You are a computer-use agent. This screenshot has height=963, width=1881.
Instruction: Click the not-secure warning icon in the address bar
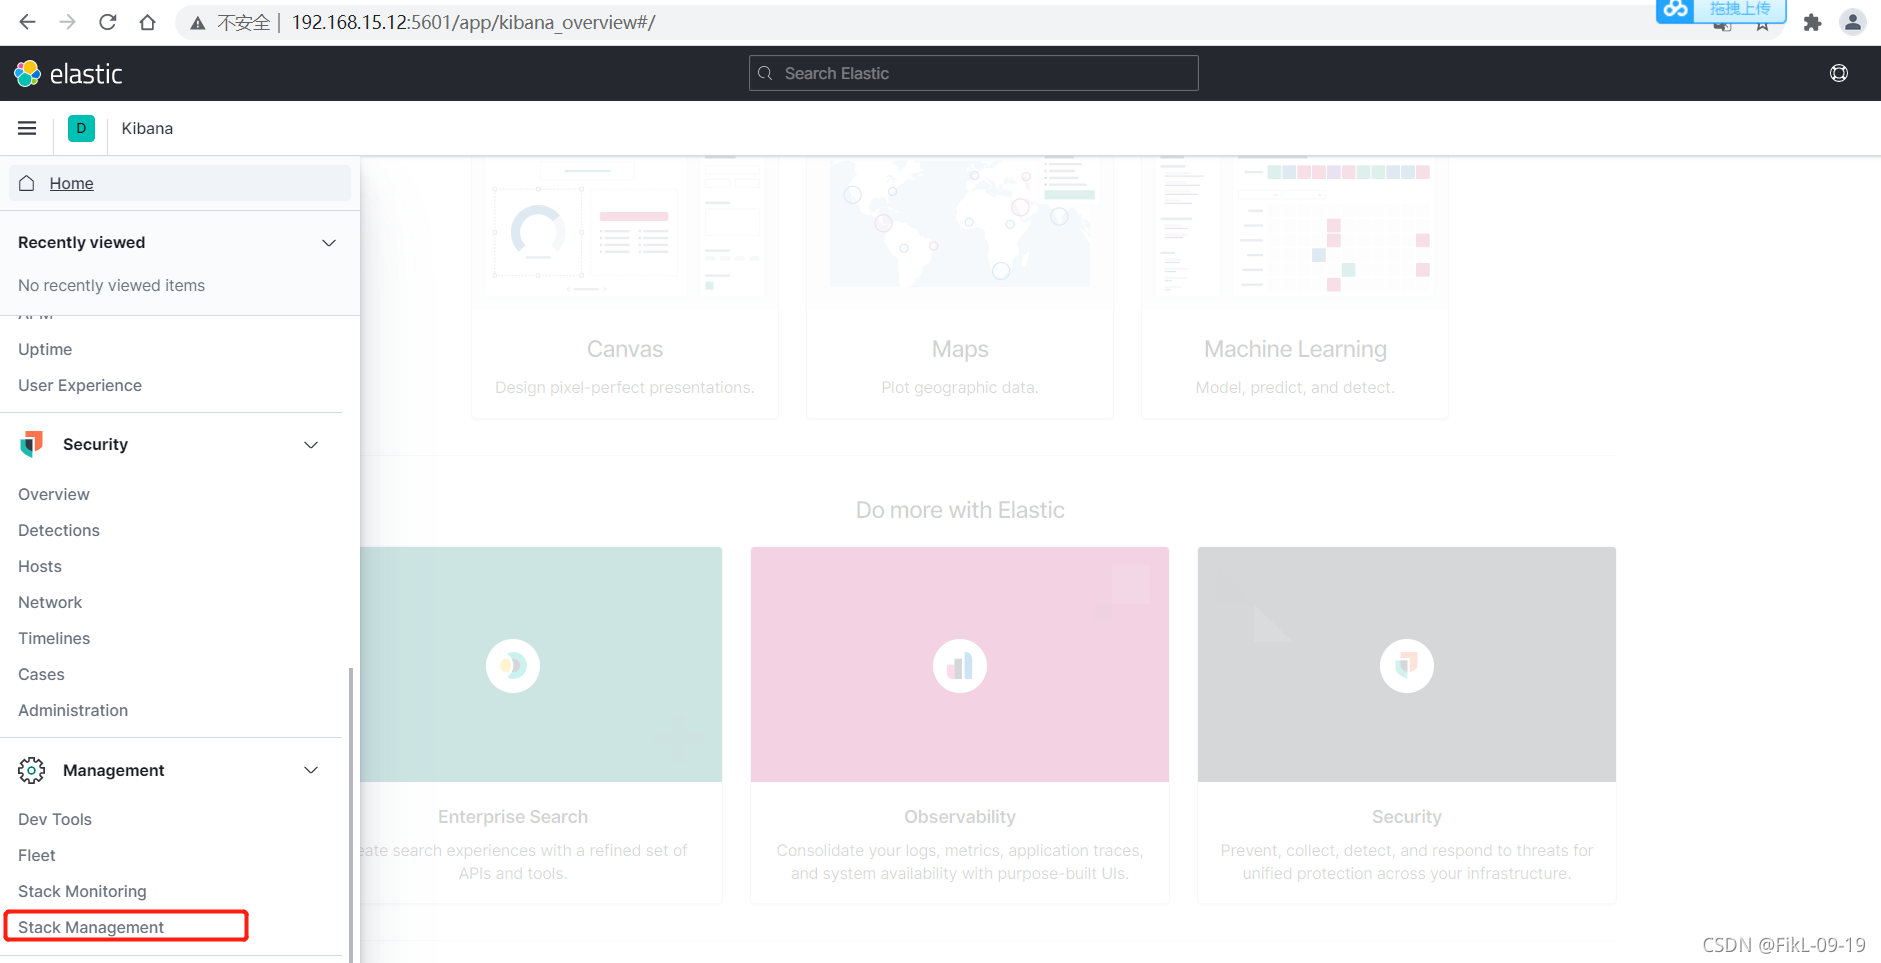pyautogui.click(x=198, y=22)
